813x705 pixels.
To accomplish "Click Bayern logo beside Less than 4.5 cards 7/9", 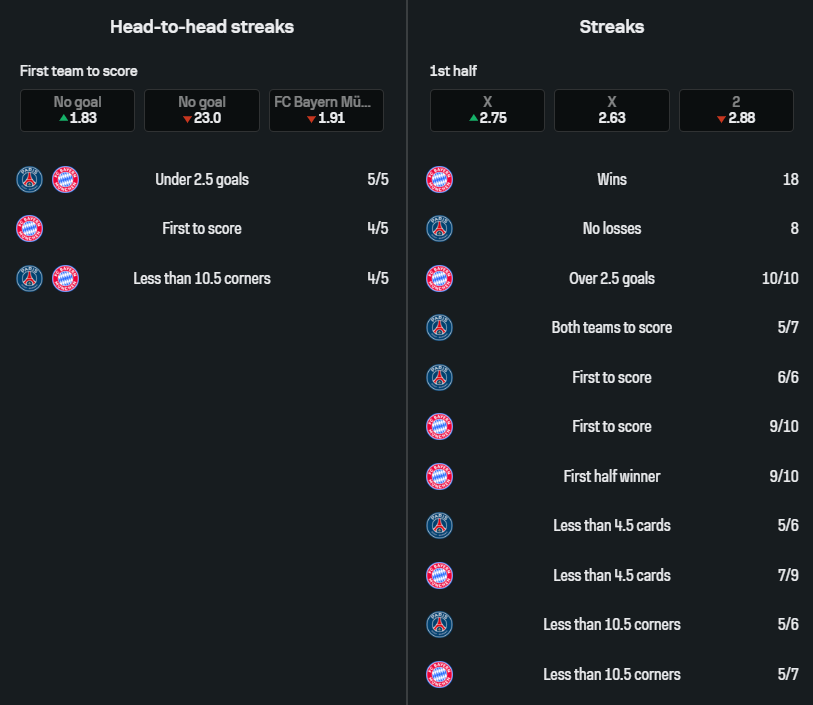I will click(439, 575).
